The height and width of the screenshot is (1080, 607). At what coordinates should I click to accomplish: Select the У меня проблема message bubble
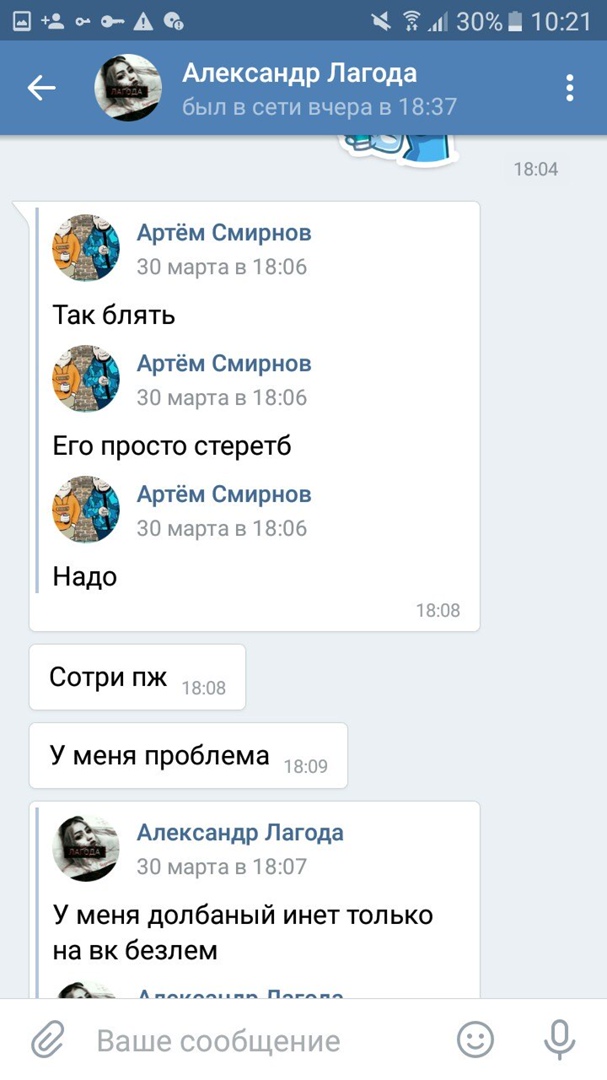pyautogui.click(x=188, y=756)
